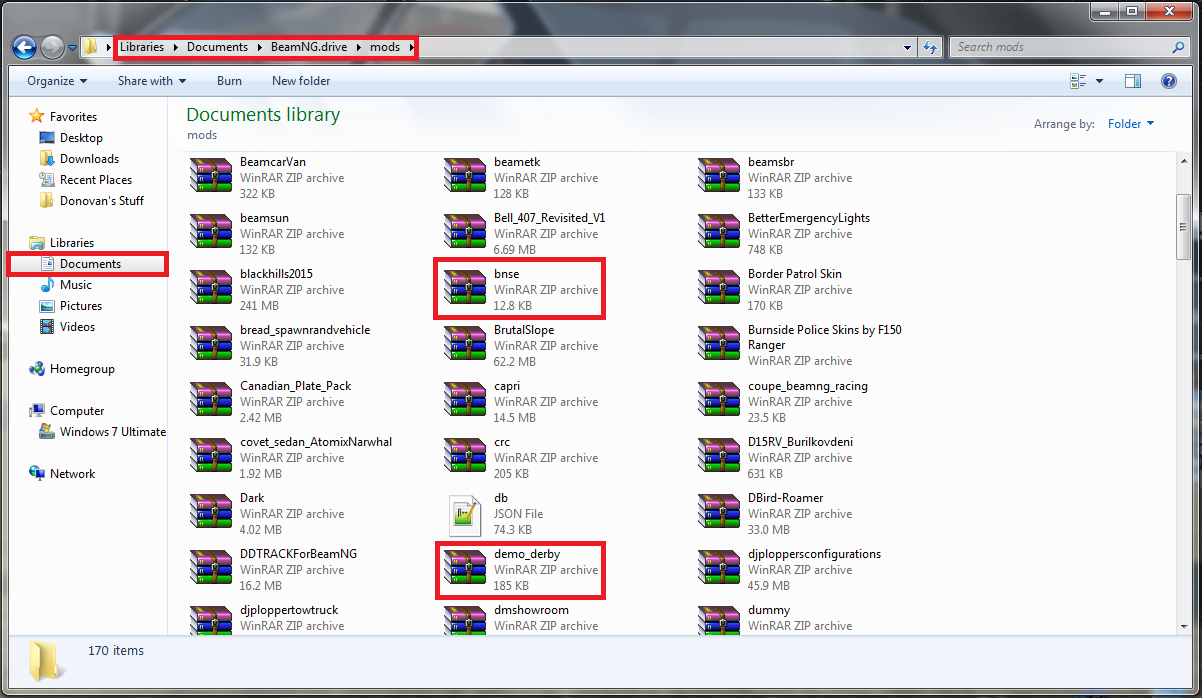
Task: Open the recent pages dropdown arrow
Action: pyautogui.click(x=72, y=47)
